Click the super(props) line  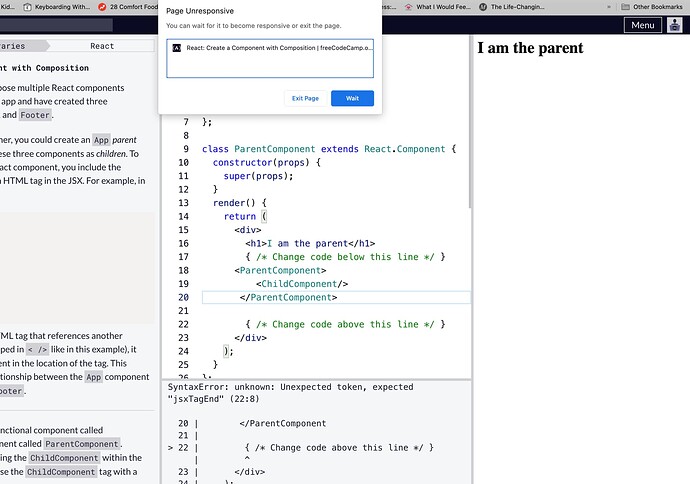pos(258,176)
